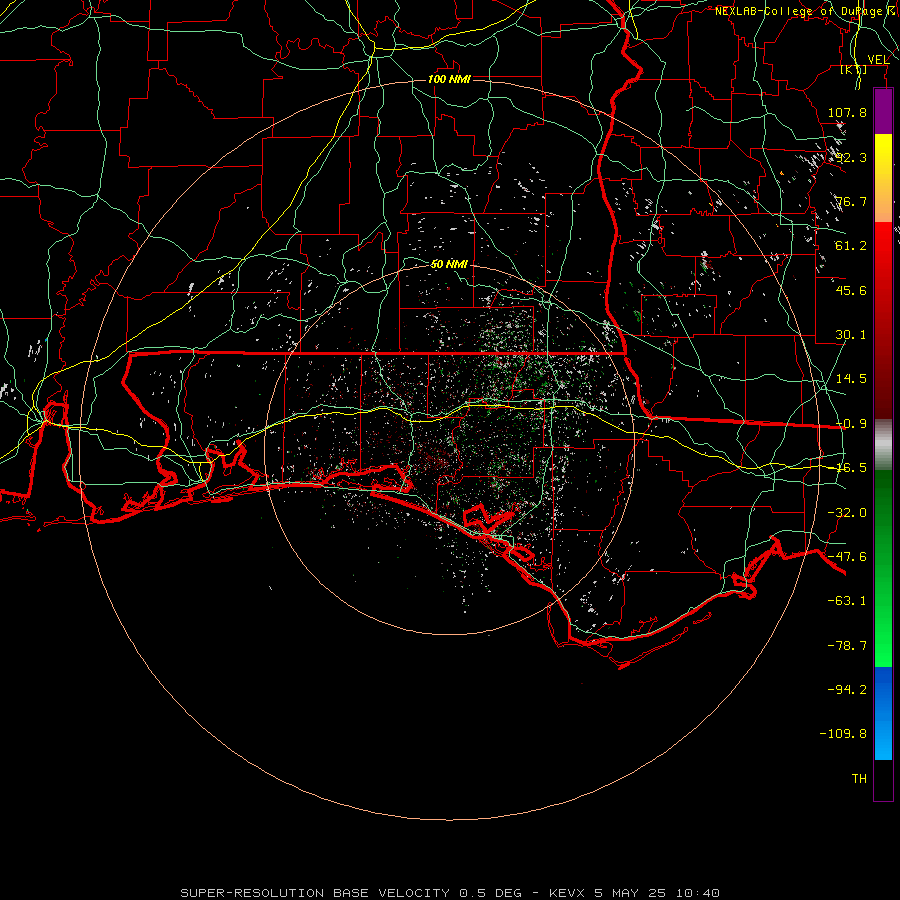900x900 pixels.
Task: Click the 61.2 velocity scale value
Action: (x=851, y=246)
